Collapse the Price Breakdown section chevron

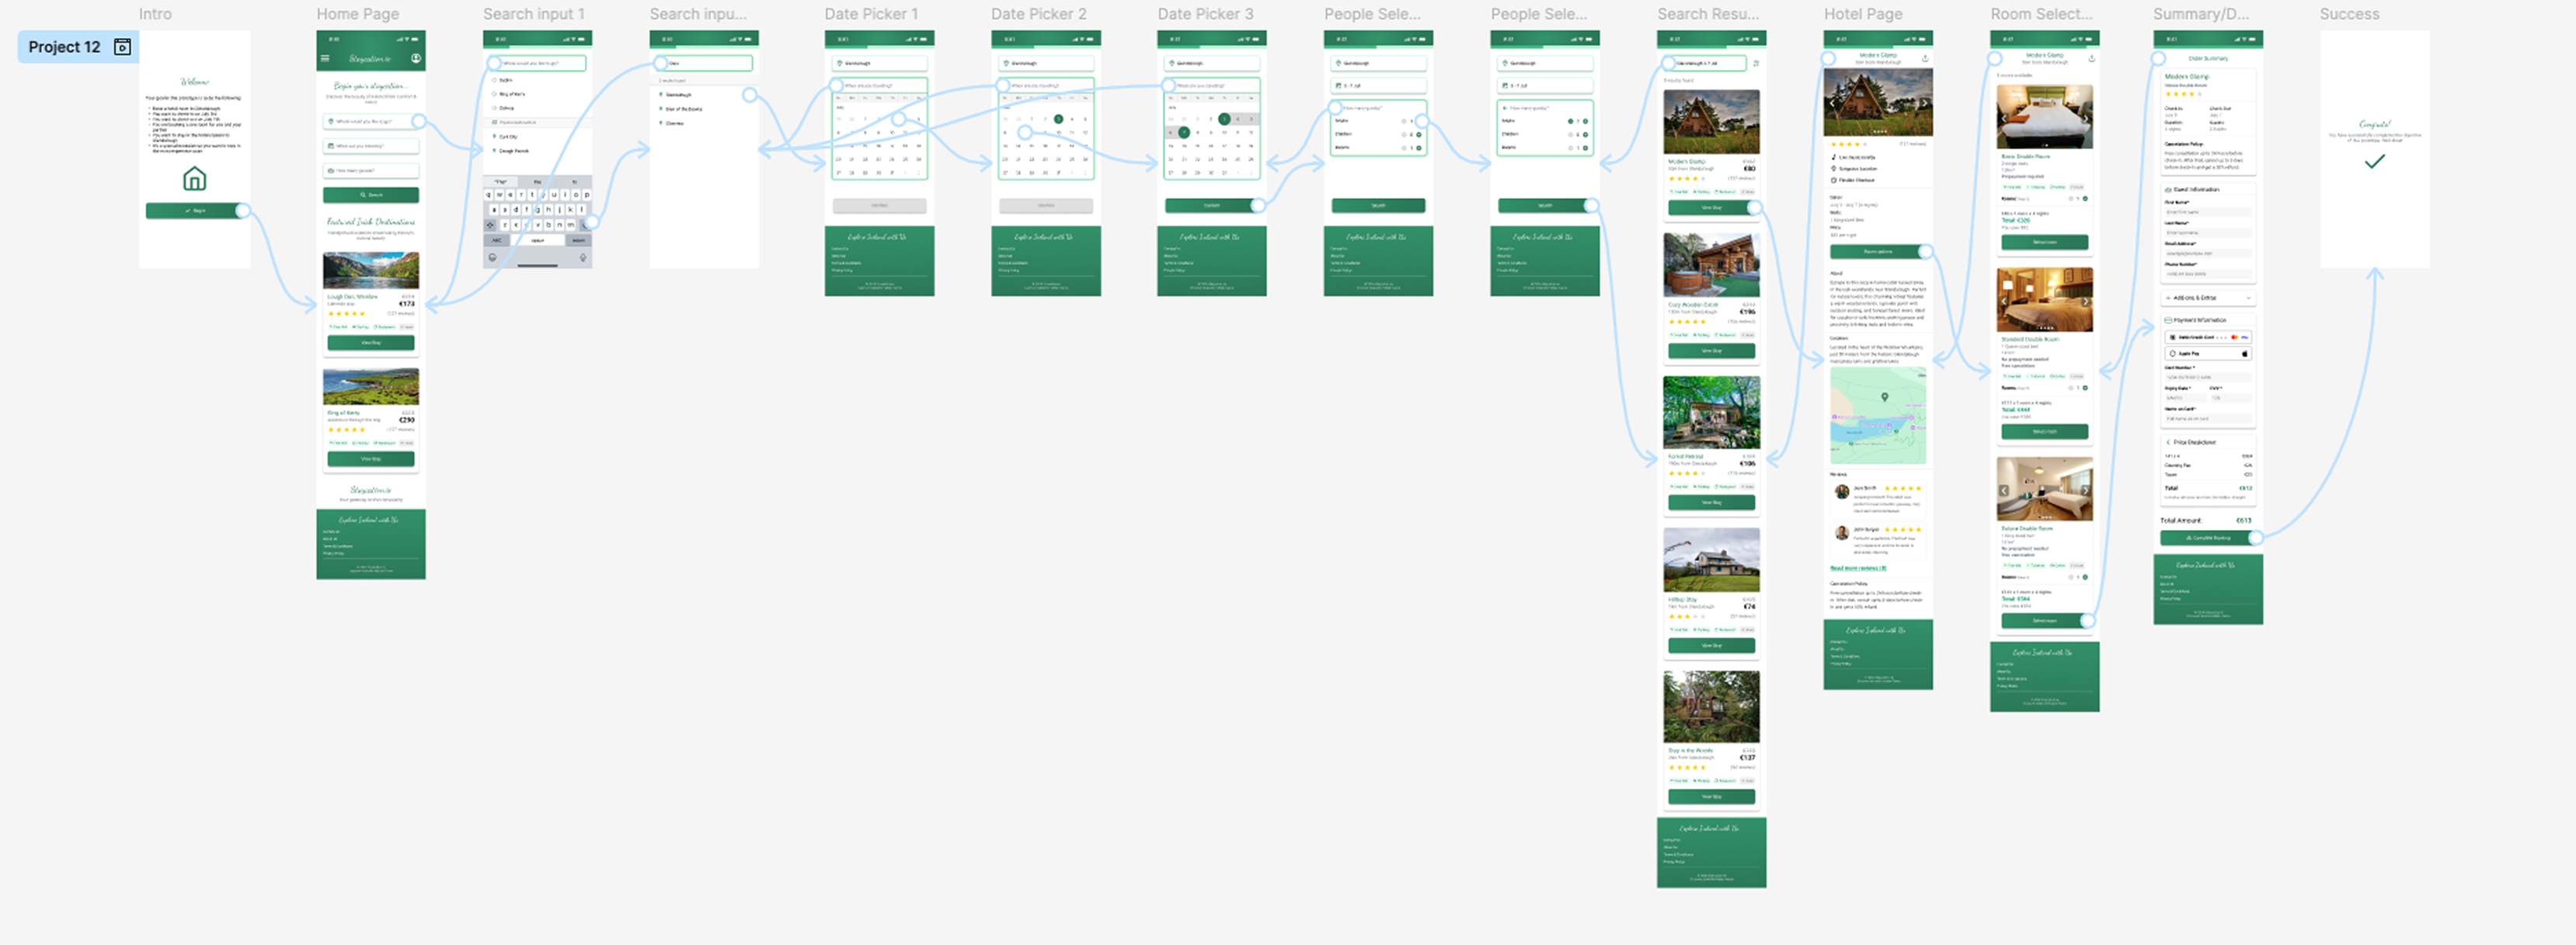pyautogui.click(x=2168, y=442)
